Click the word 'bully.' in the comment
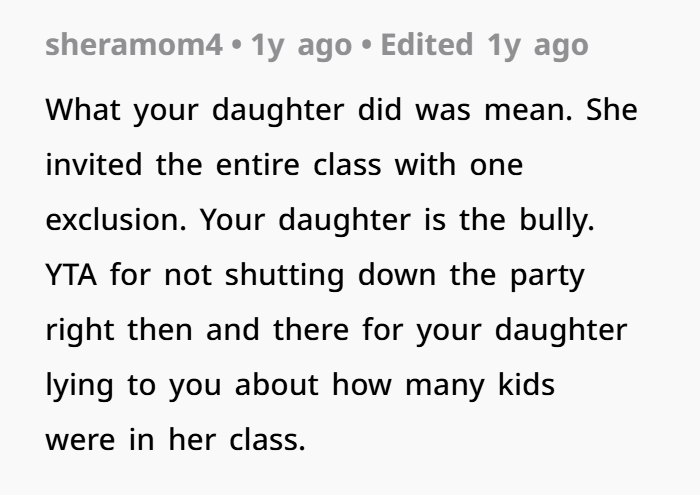Image resolution: width=700 pixels, height=495 pixels. pyautogui.click(x=557, y=220)
